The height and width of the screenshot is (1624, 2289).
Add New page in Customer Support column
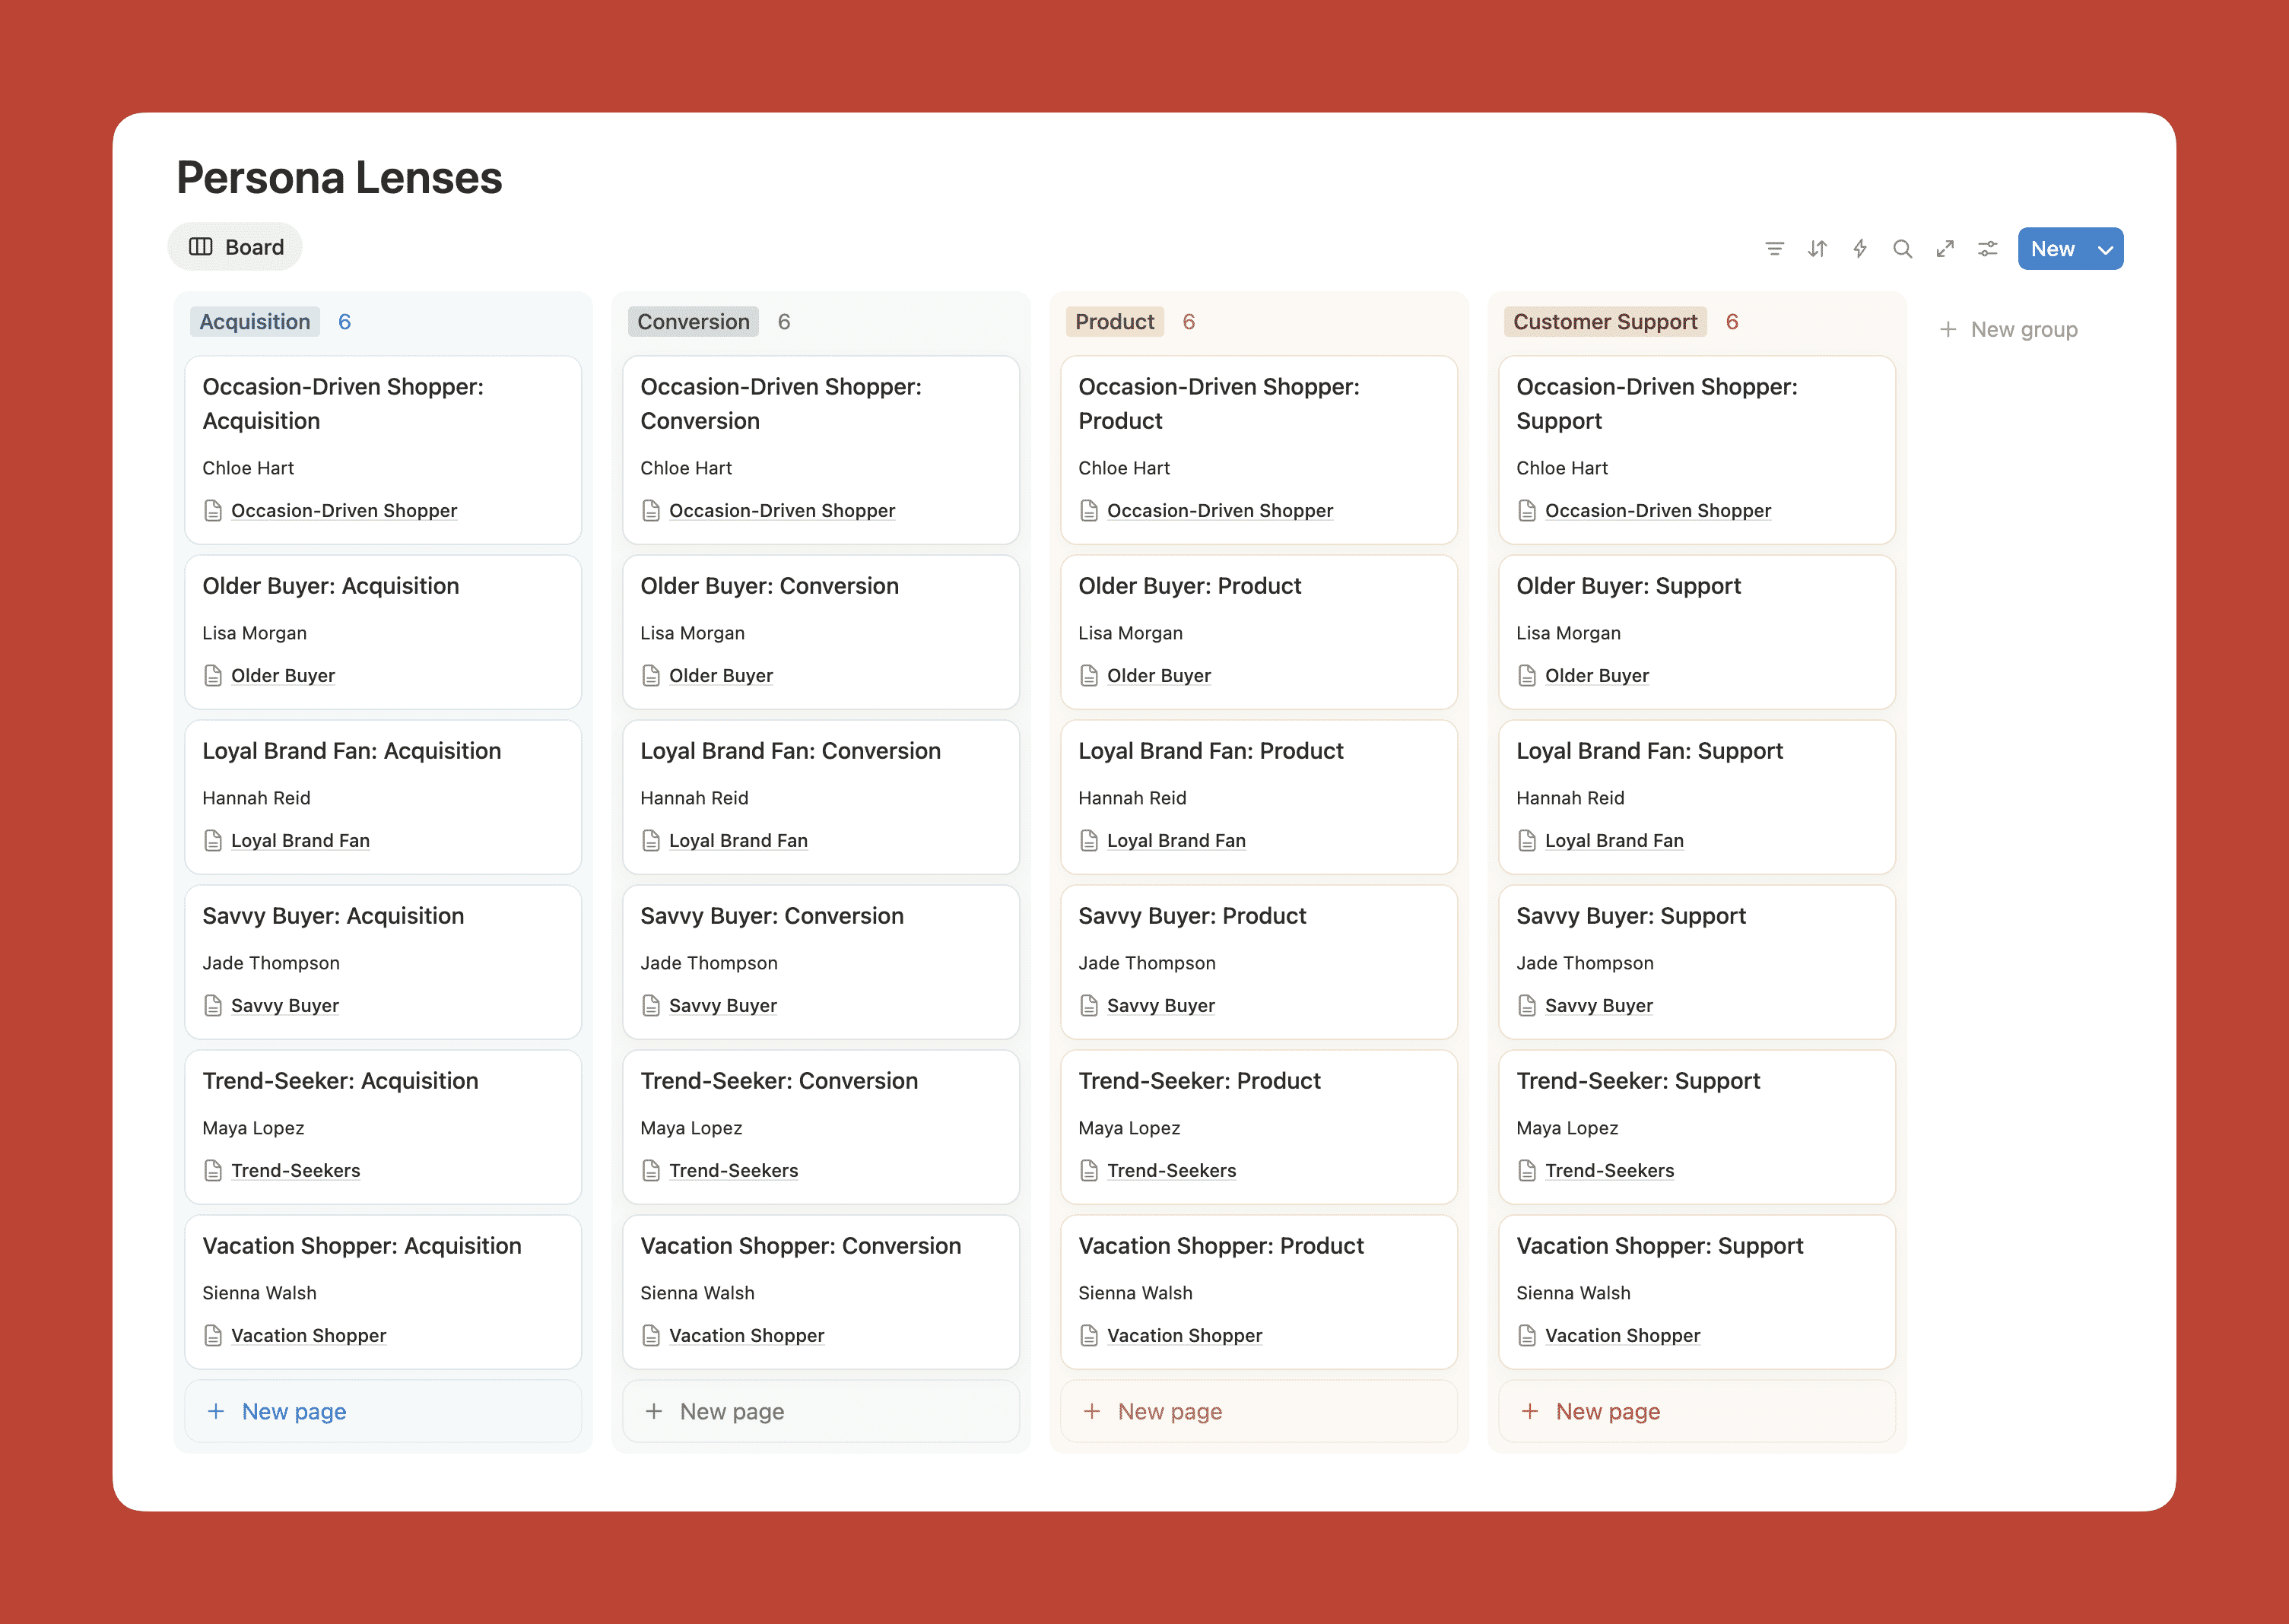tap(1606, 1411)
